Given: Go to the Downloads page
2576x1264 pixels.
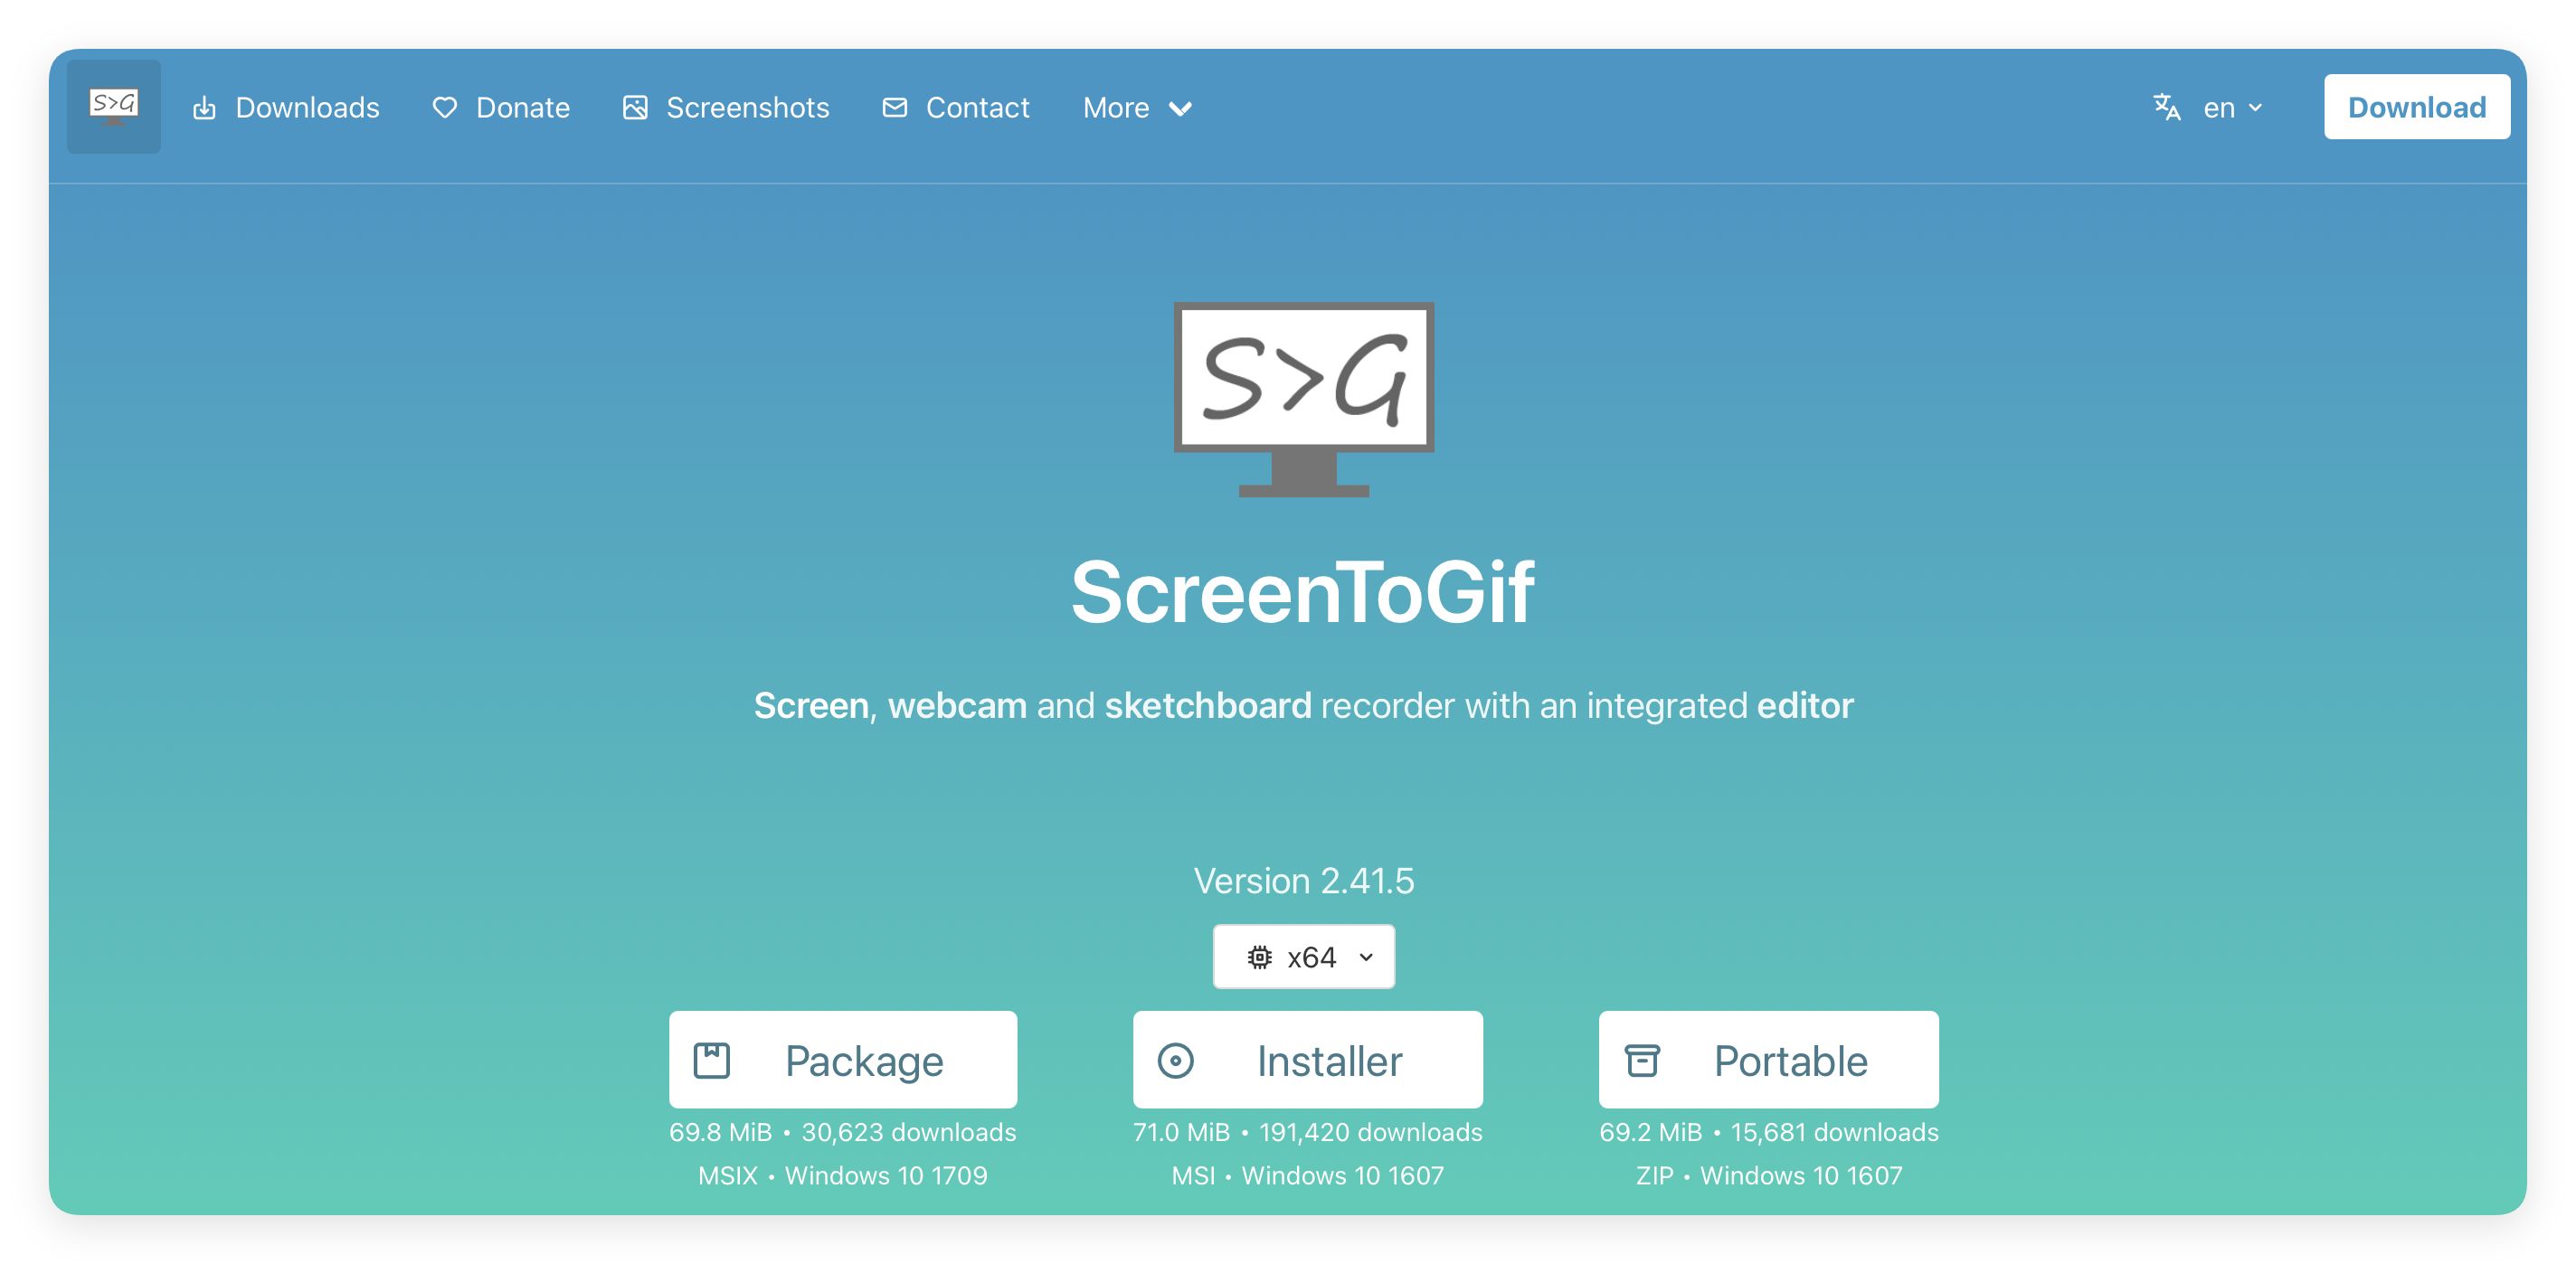Looking at the screenshot, I should (306, 108).
